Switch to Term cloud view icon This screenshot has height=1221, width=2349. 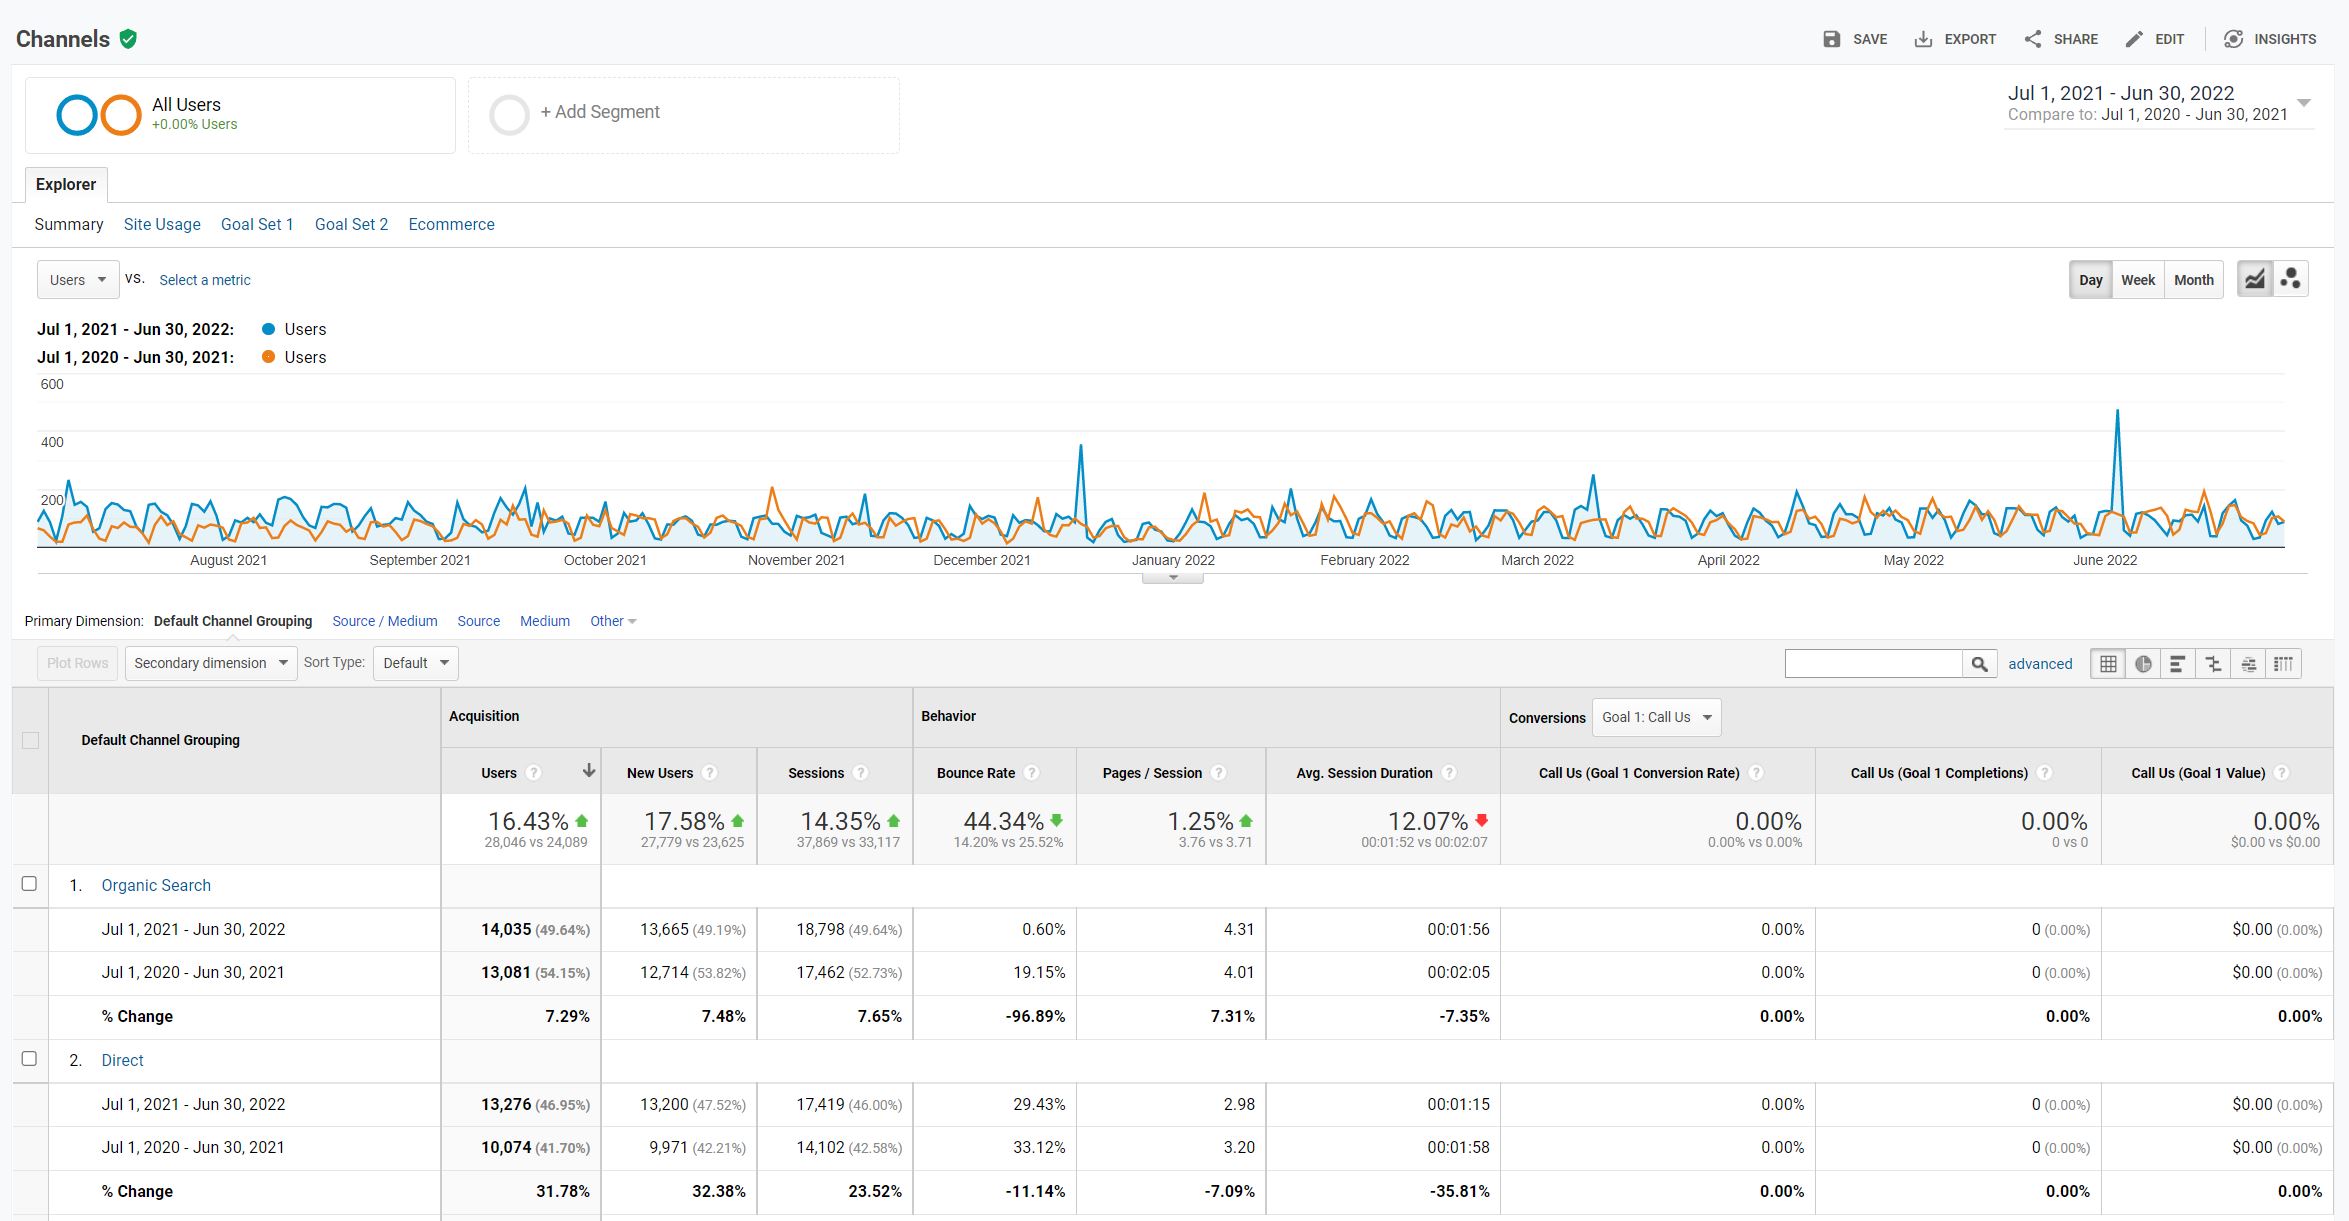coord(2248,663)
